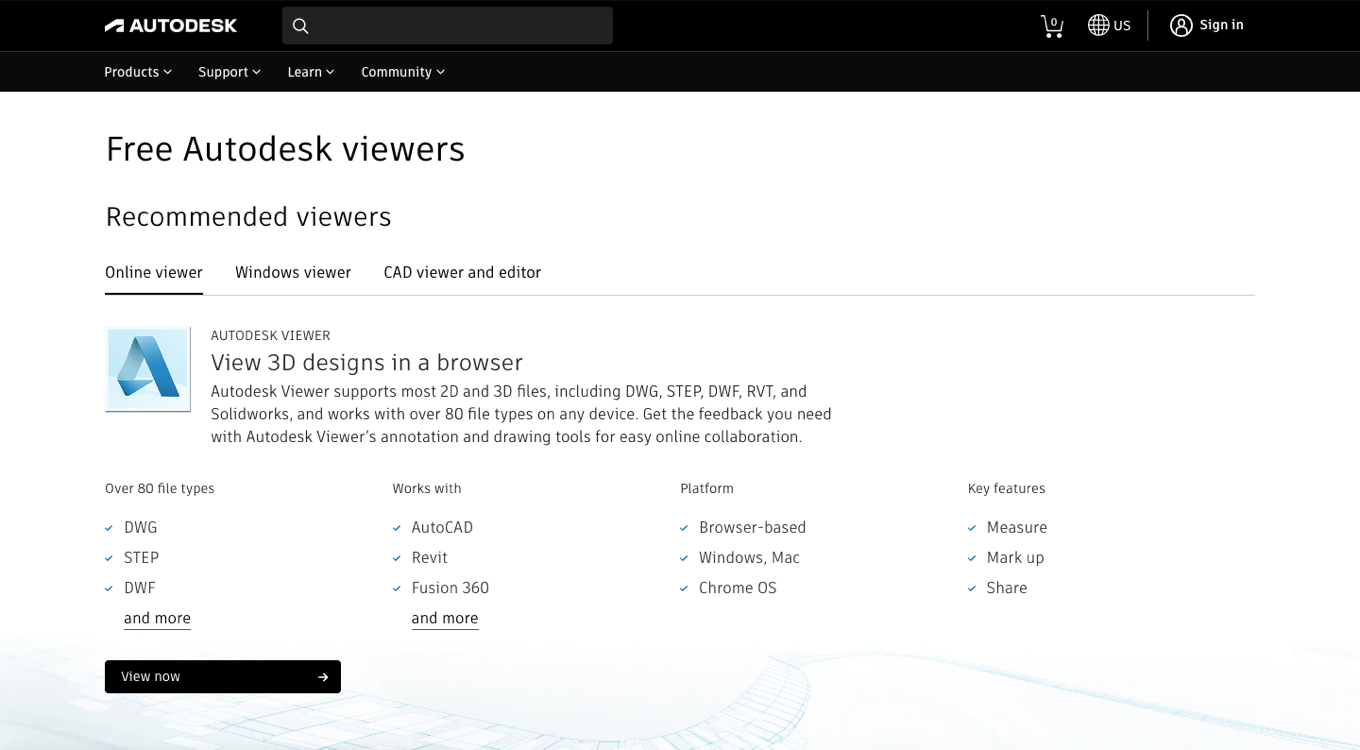Image resolution: width=1360 pixels, height=750 pixels.
Task: Expand the Support dropdown menu
Action: tap(229, 72)
